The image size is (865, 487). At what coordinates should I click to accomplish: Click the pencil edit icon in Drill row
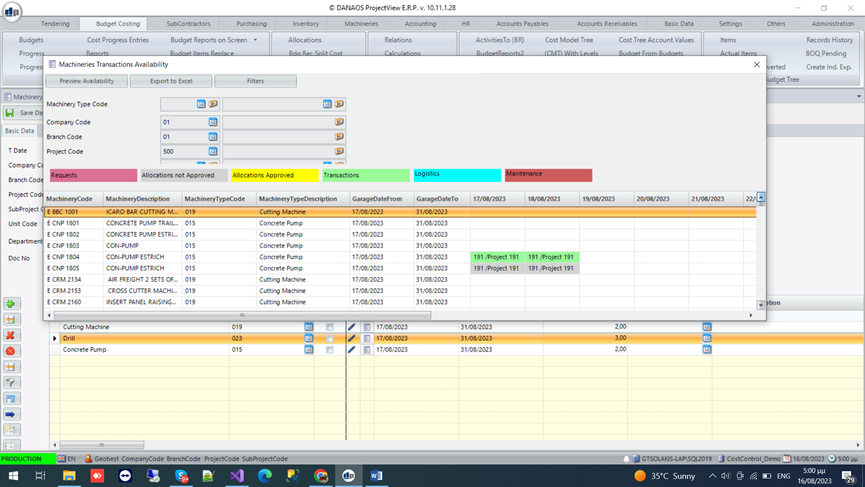351,338
